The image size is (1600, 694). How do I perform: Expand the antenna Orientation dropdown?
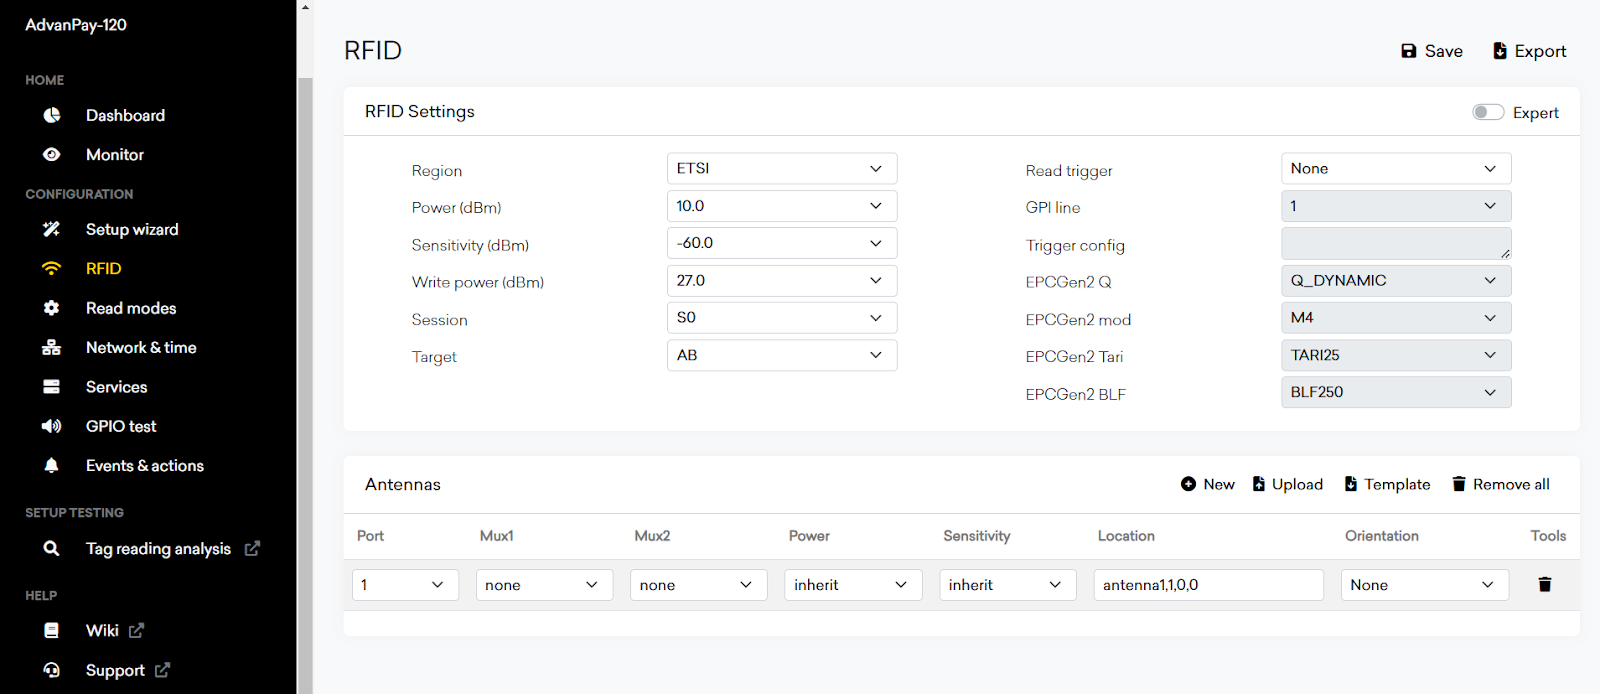[1424, 585]
